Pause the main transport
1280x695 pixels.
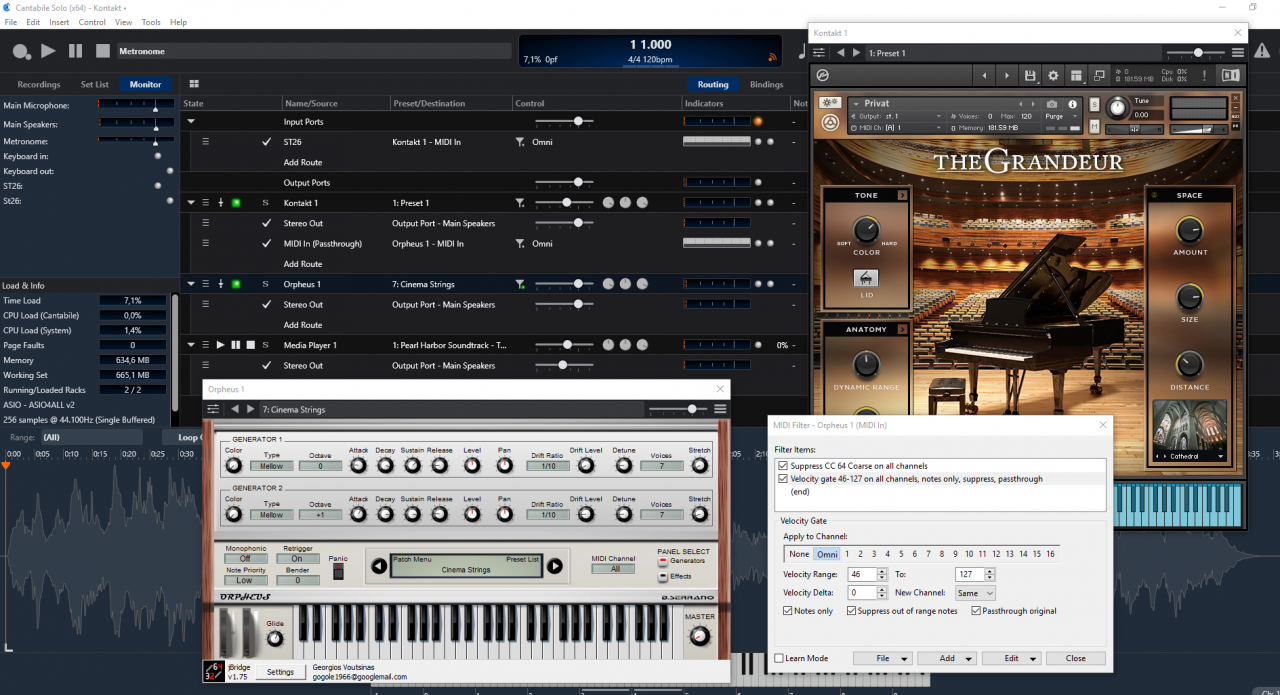click(x=76, y=51)
